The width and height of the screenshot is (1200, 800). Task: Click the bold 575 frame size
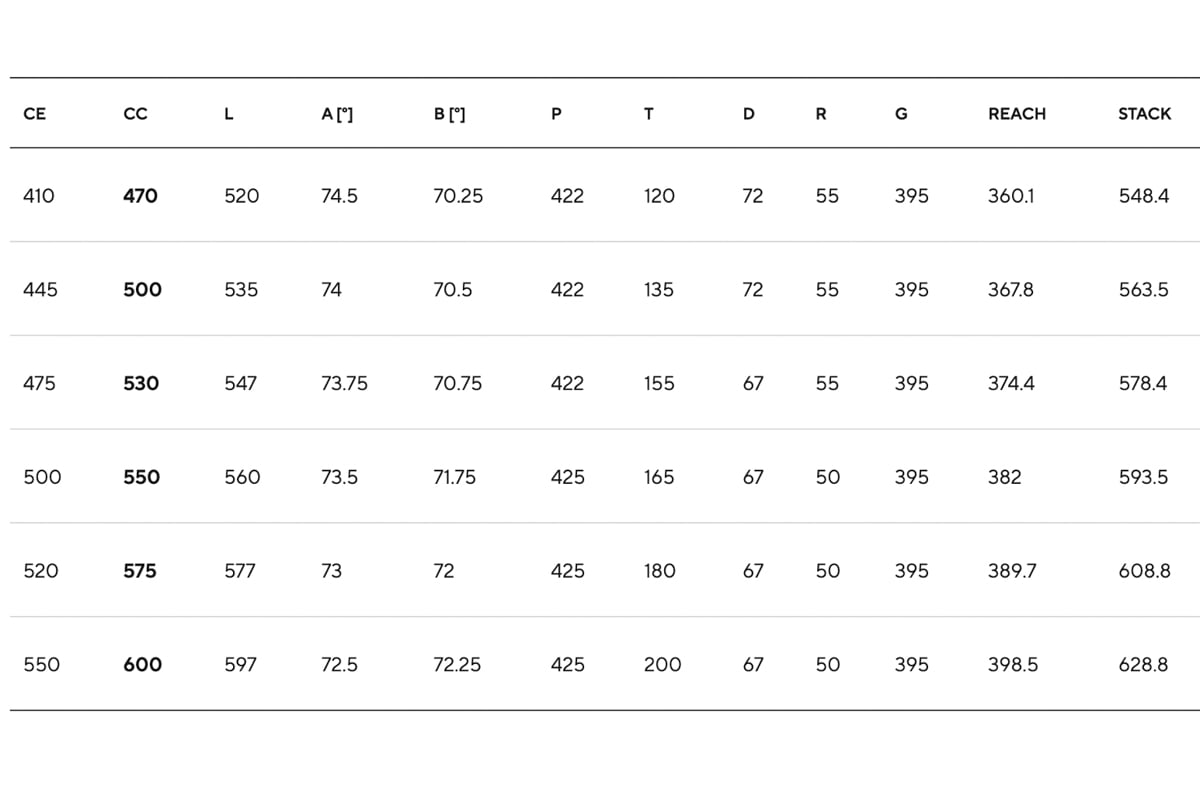pyautogui.click(x=140, y=571)
